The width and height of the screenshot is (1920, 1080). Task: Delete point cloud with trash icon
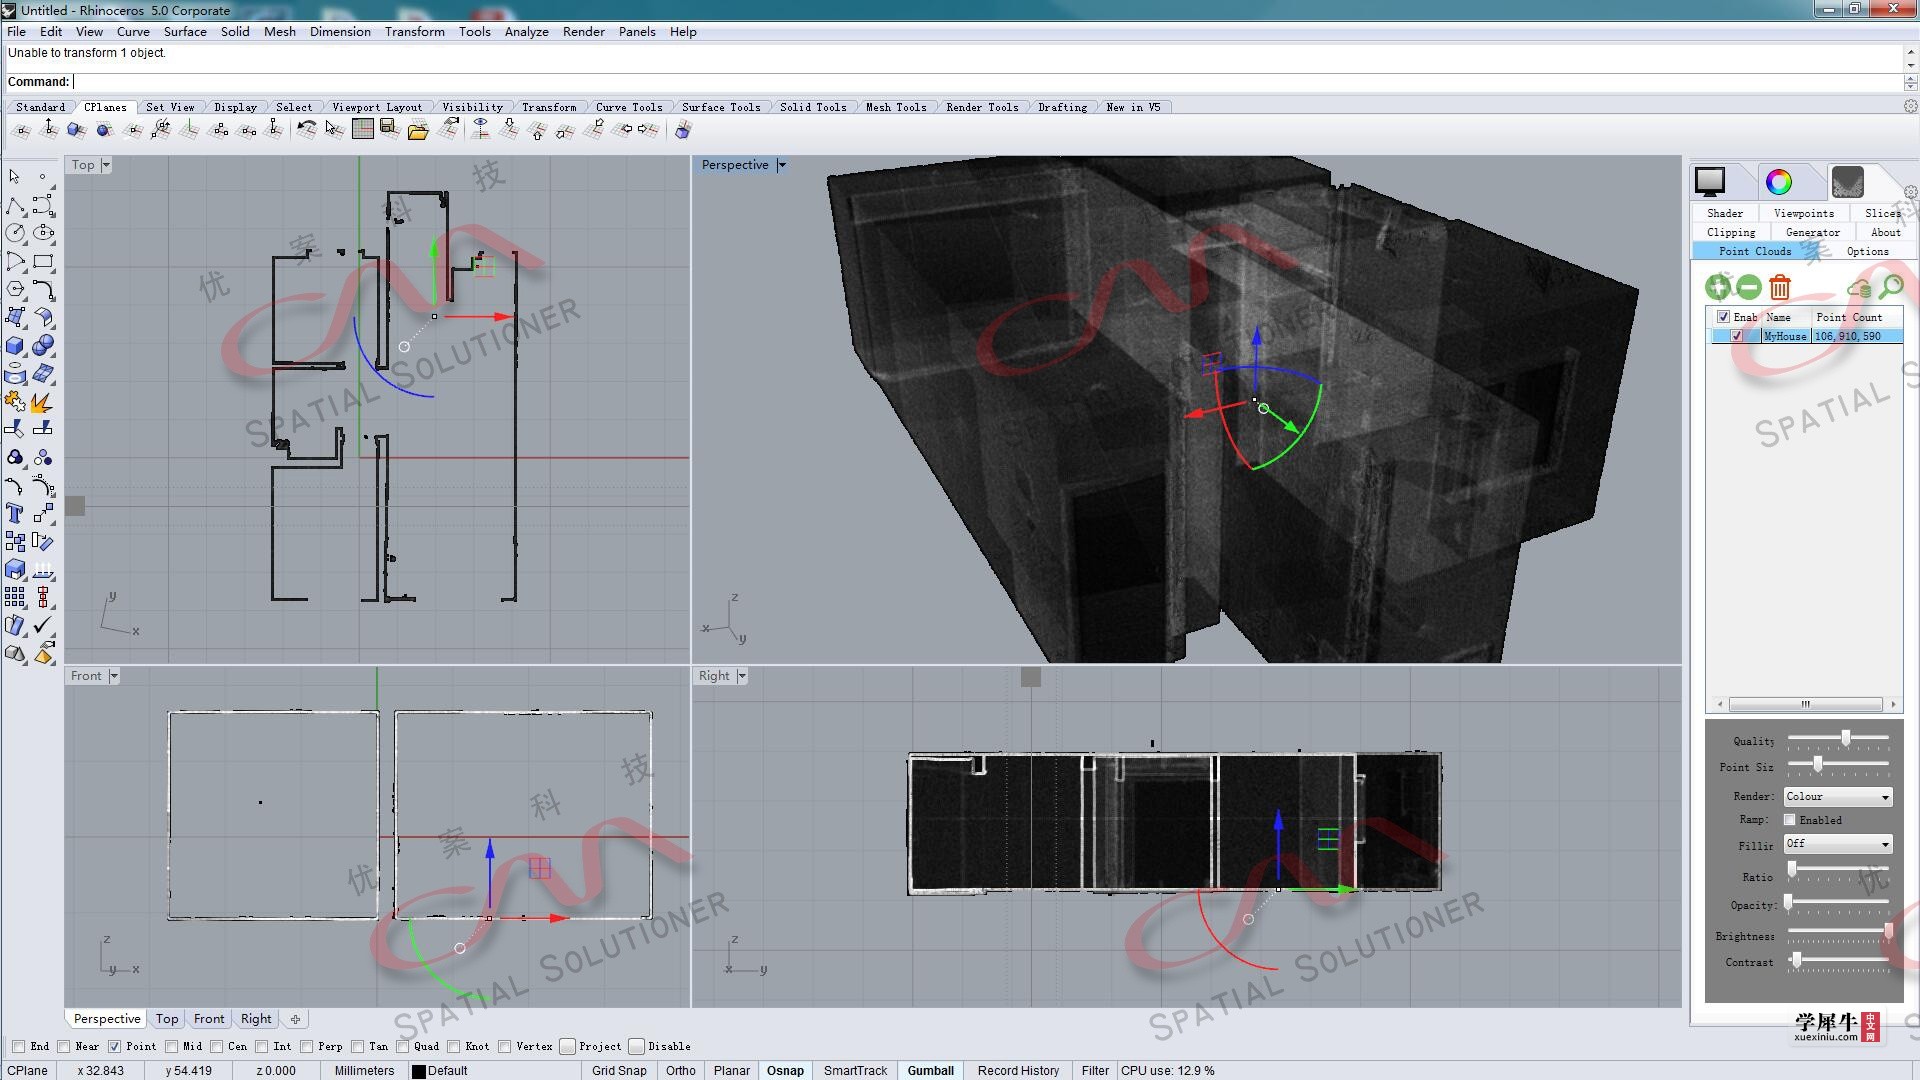[x=1780, y=288]
